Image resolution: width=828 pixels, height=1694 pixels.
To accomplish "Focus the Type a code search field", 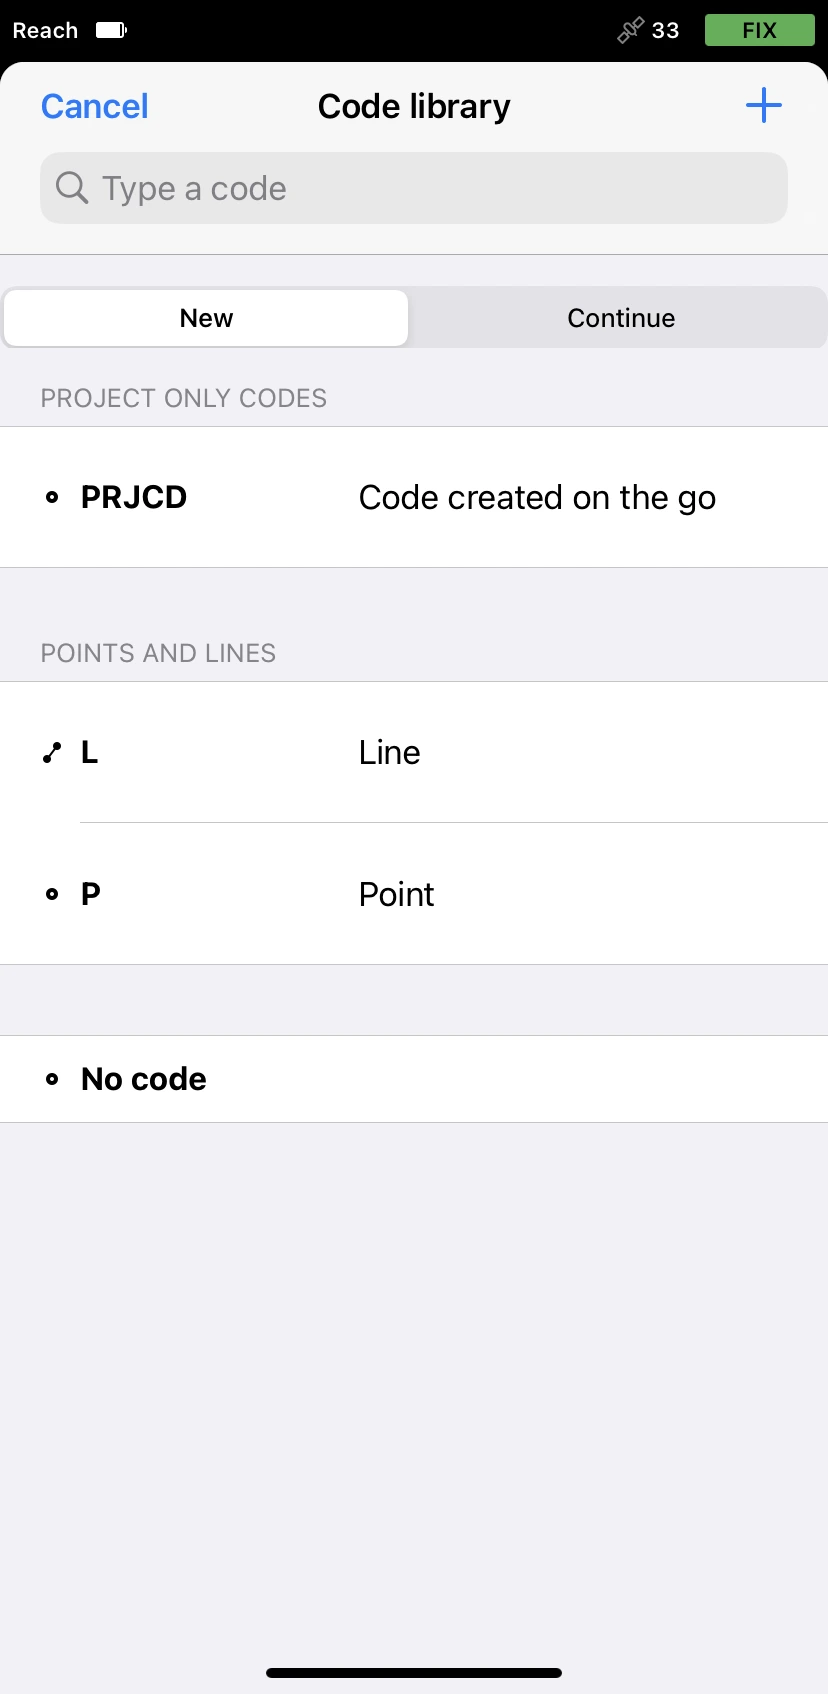I will coord(414,188).
